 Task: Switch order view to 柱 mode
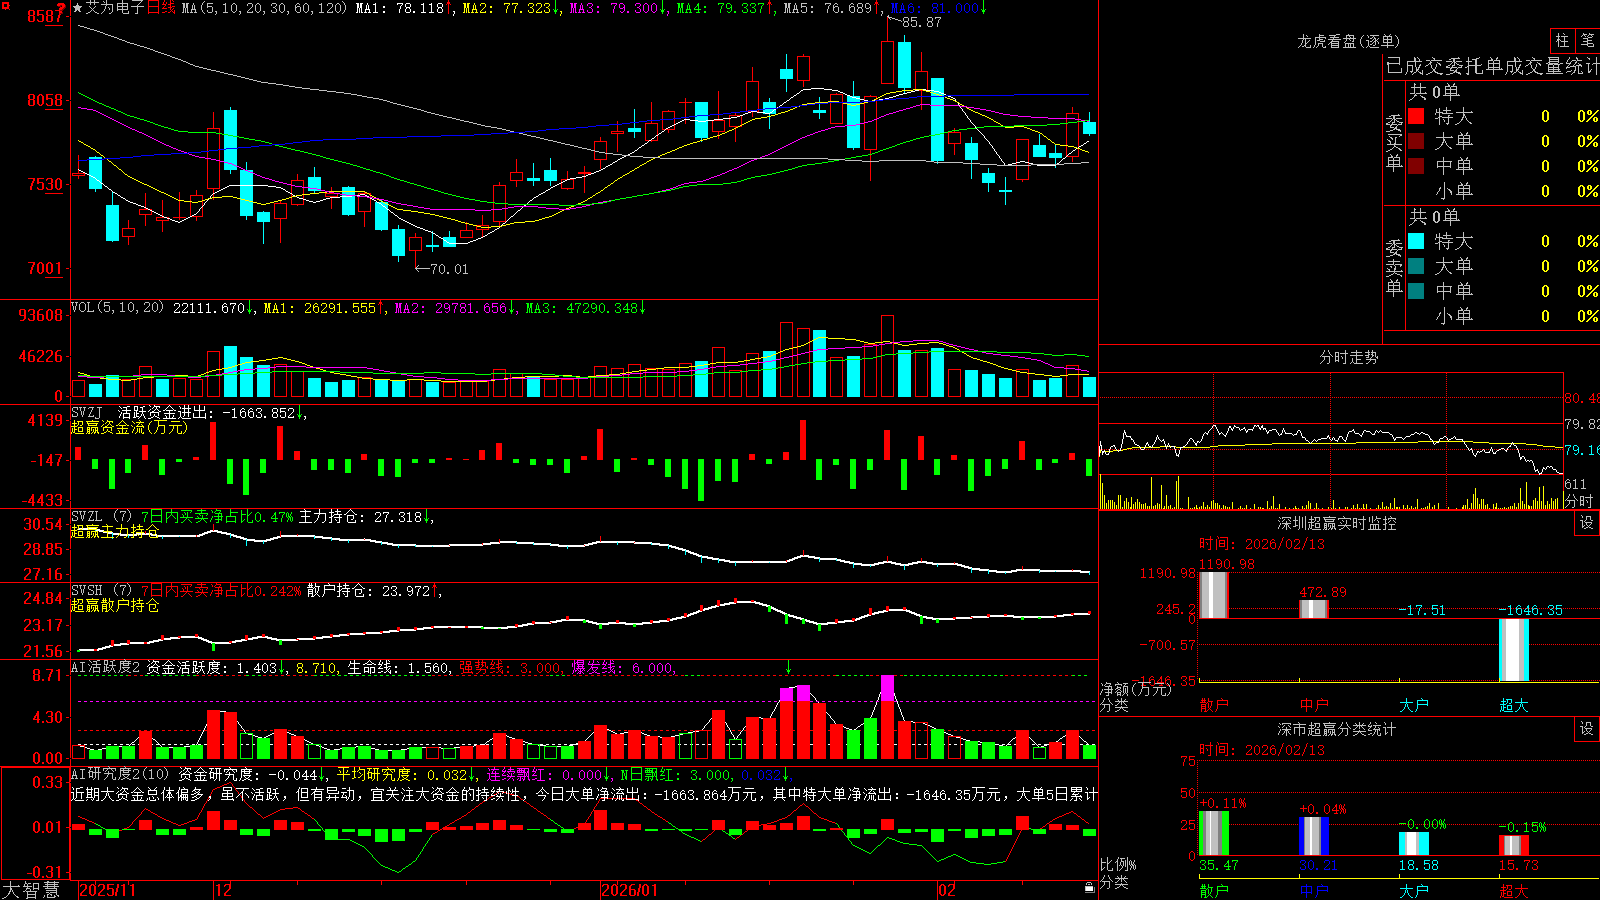[1562, 41]
